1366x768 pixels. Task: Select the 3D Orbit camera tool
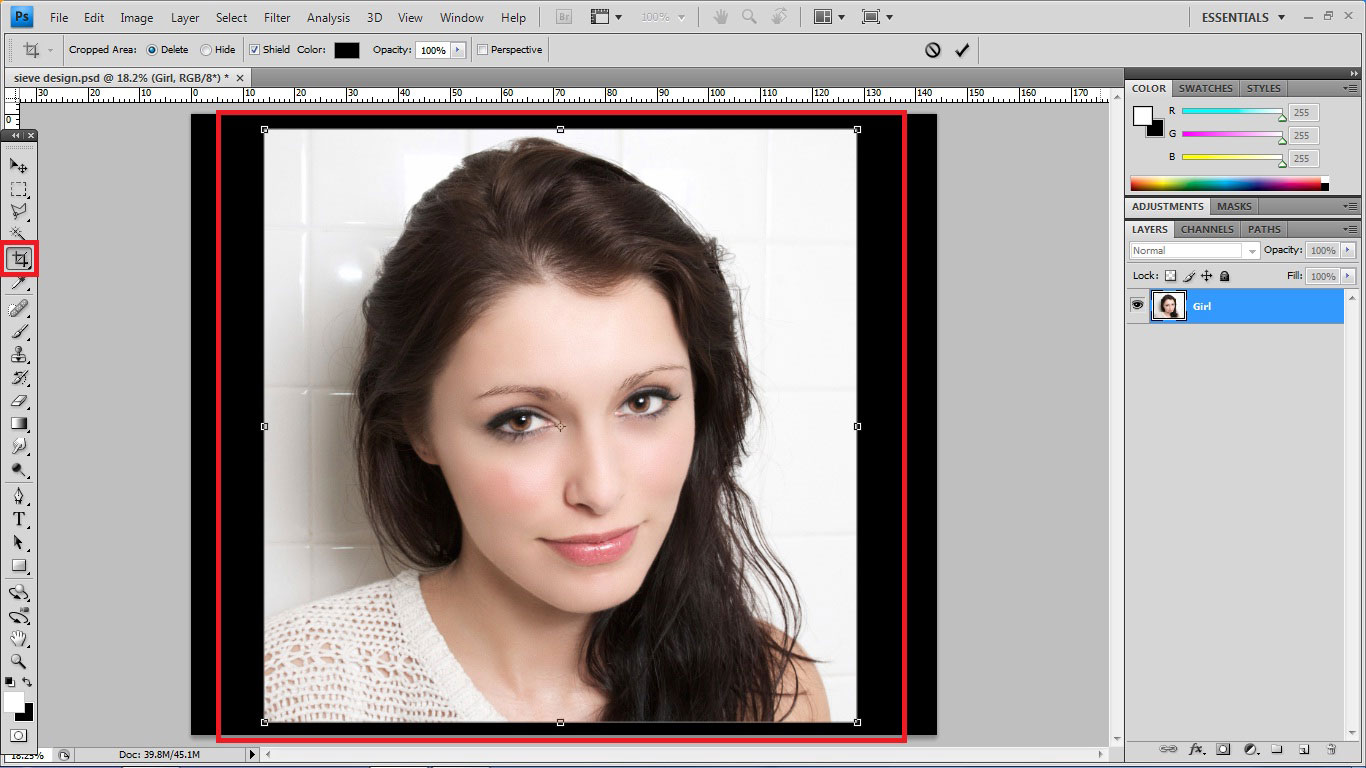19,615
